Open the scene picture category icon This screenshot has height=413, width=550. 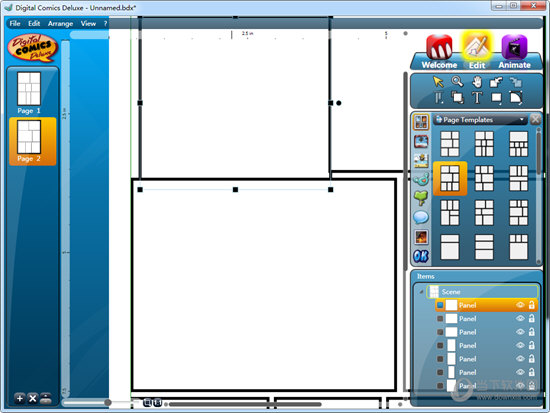pos(421,161)
